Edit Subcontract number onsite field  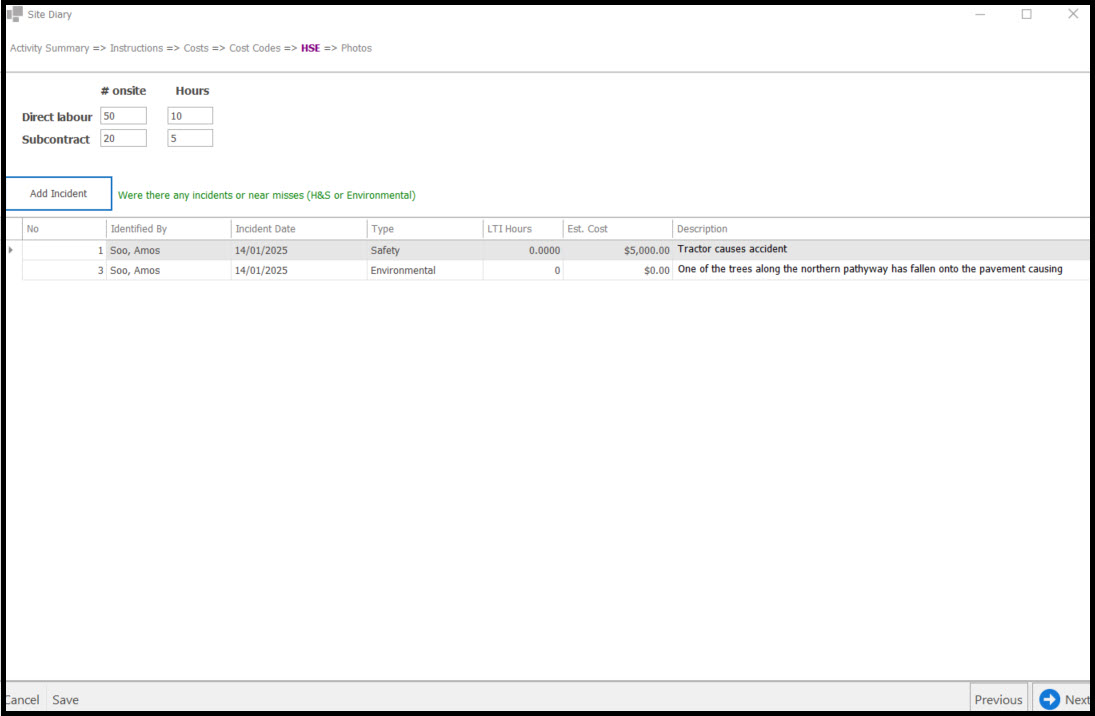point(123,138)
